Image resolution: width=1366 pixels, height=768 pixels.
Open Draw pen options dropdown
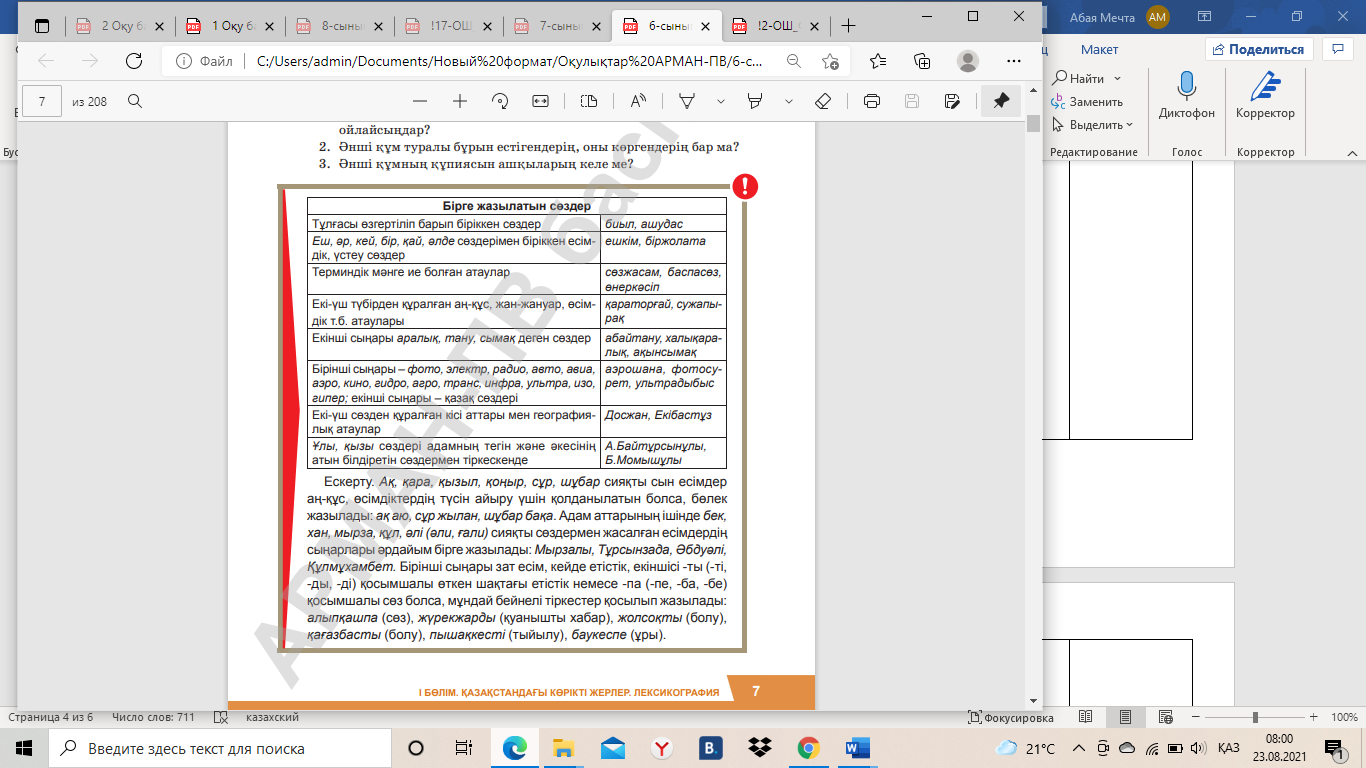point(721,101)
